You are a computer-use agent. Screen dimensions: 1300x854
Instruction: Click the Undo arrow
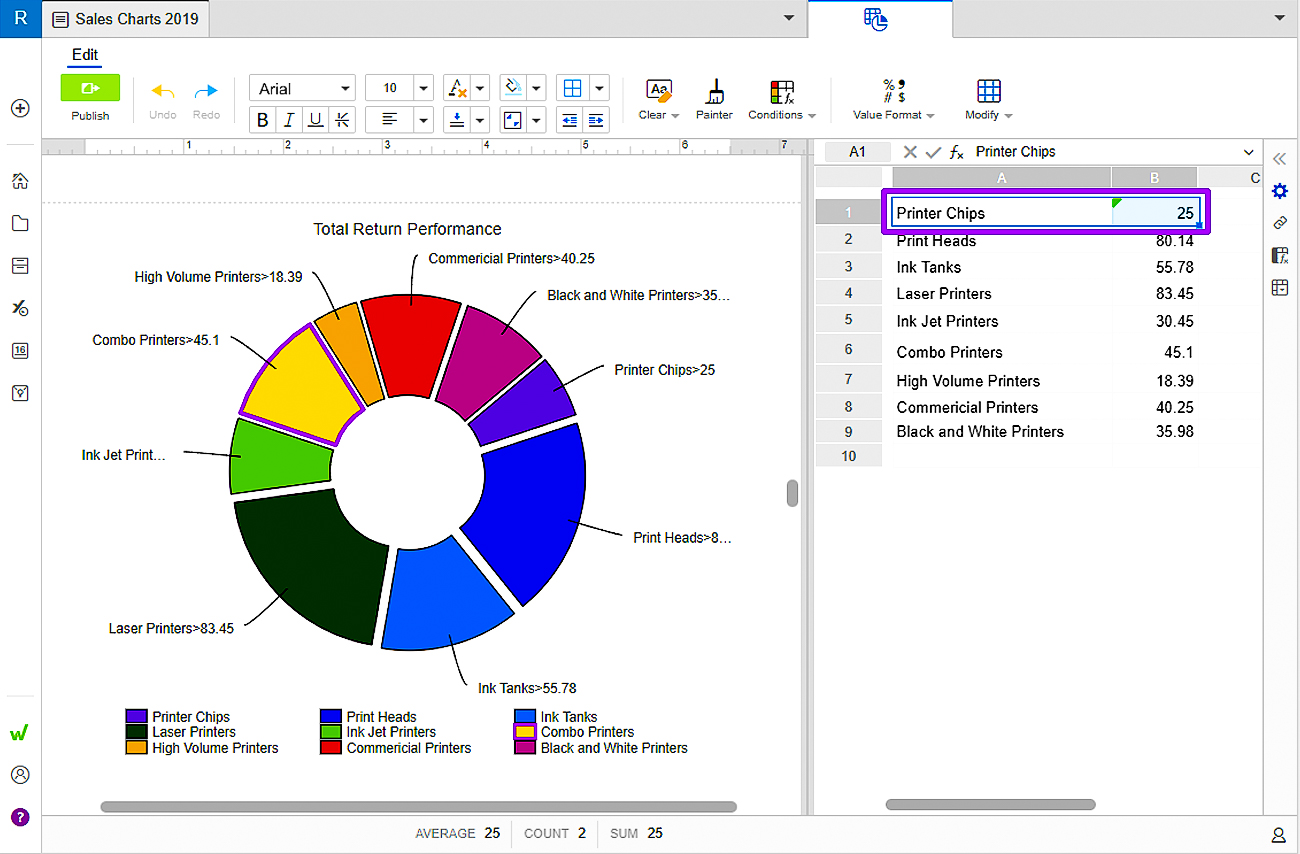pyautogui.click(x=162, y=91)
